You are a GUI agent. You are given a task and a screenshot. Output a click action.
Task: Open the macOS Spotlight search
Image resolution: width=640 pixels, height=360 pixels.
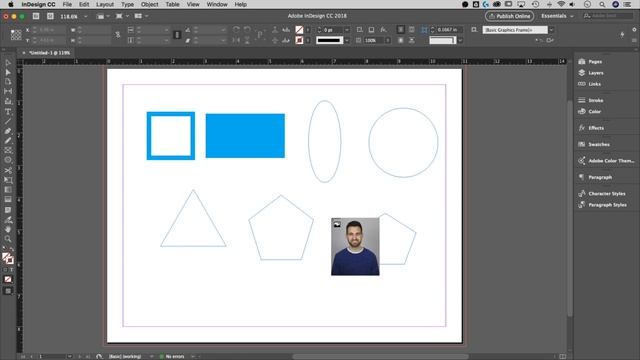[602, 4]
